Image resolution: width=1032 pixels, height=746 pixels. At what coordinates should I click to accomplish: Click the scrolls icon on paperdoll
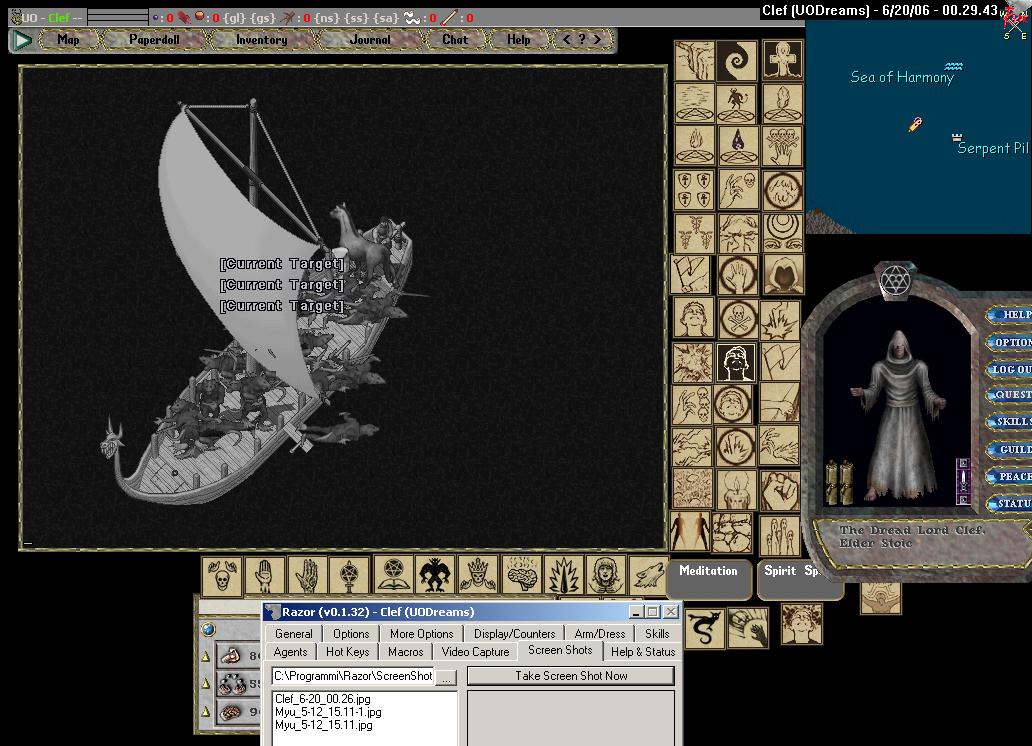(839, 482)
